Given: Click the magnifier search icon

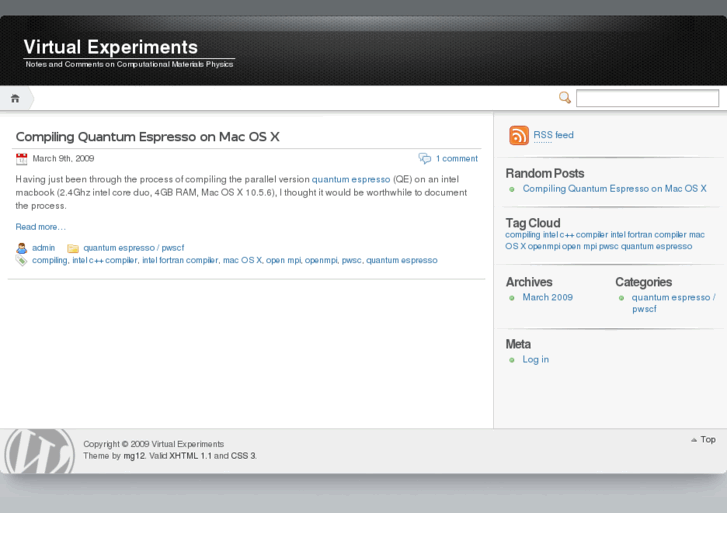Looking at the screenshot, I should coord(565,98).
